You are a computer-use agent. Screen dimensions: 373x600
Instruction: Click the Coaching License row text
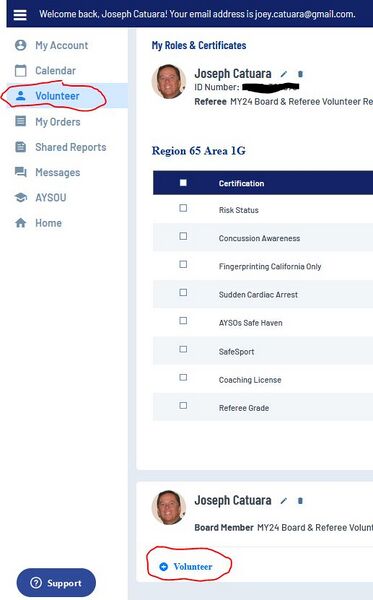click(x=250, y=380)
